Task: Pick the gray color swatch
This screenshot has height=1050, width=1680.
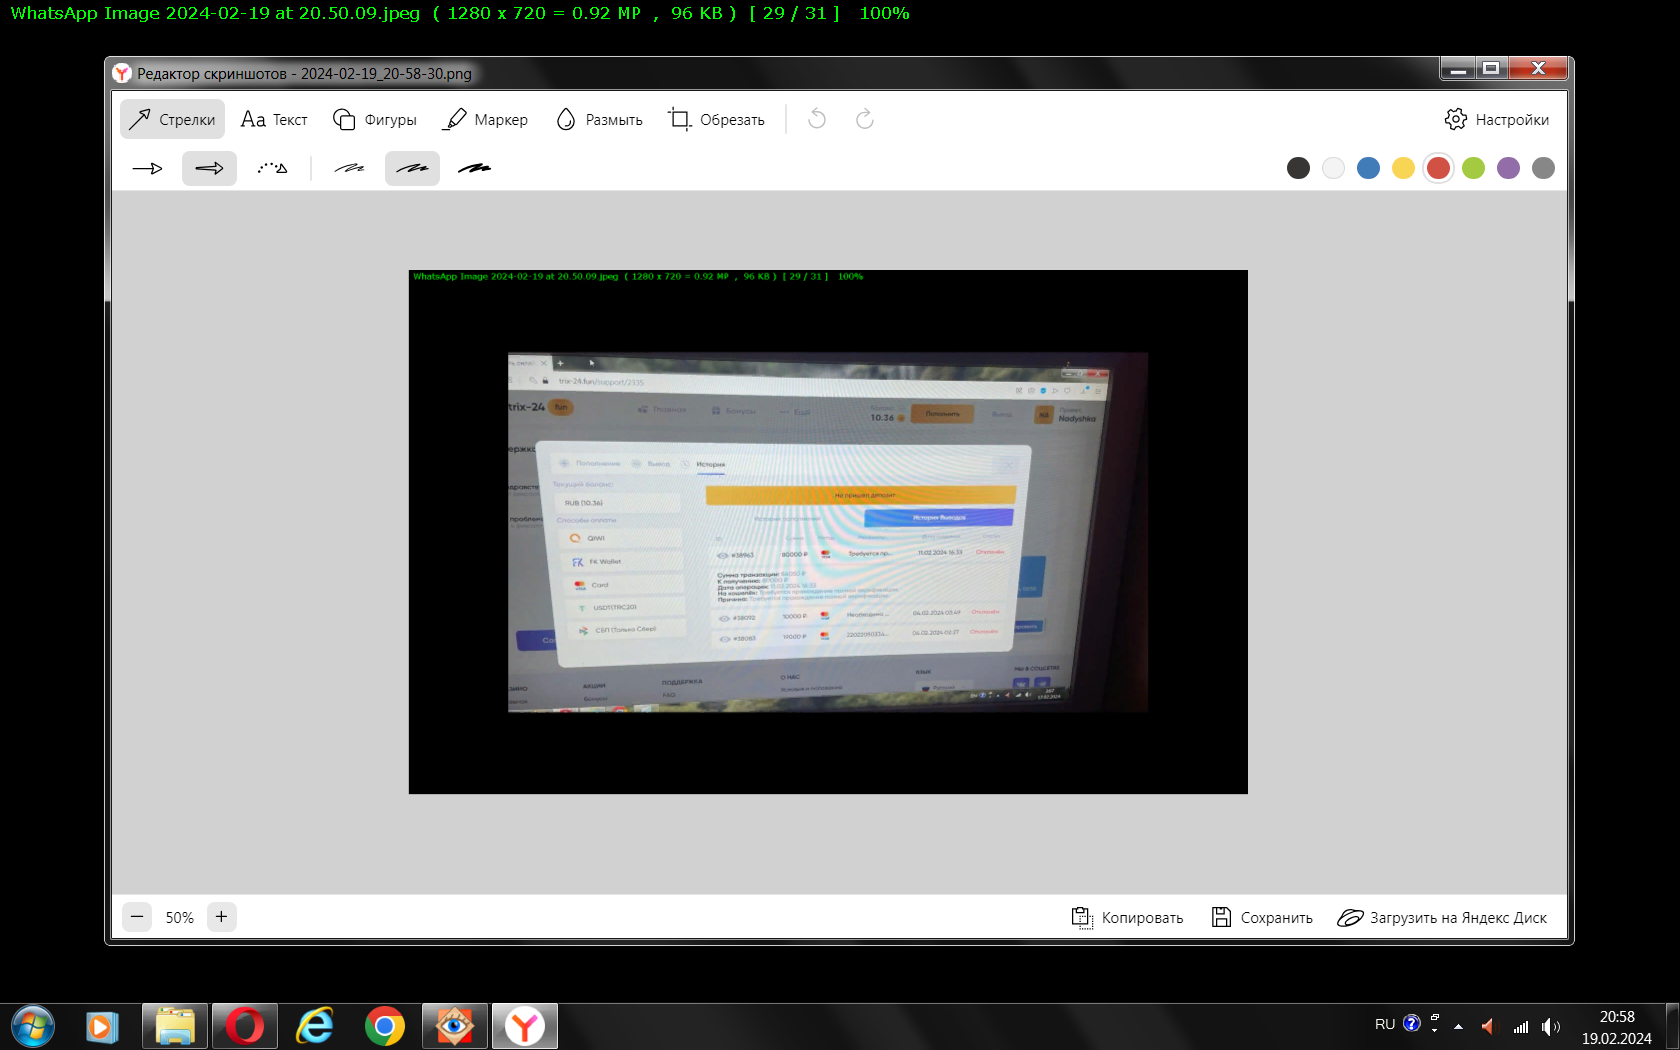Action: (1543, 168)
